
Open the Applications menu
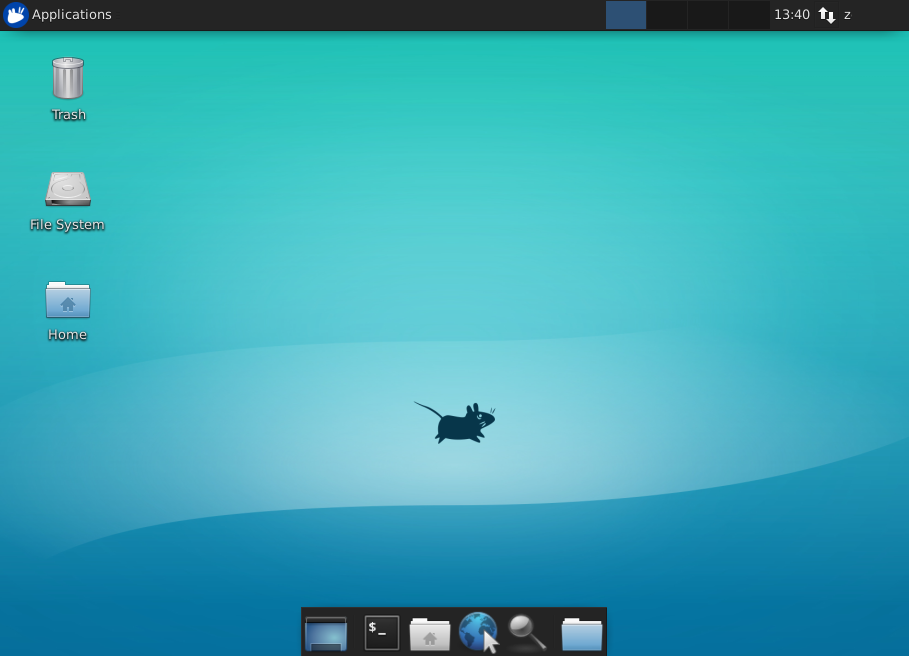point(57,14)
